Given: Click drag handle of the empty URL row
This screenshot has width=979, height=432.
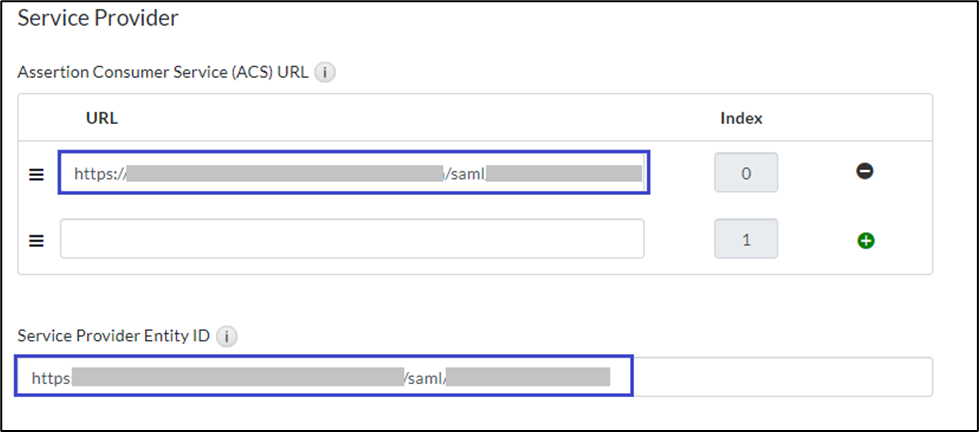Looking at the screenshot, I should tap(36, 240).
